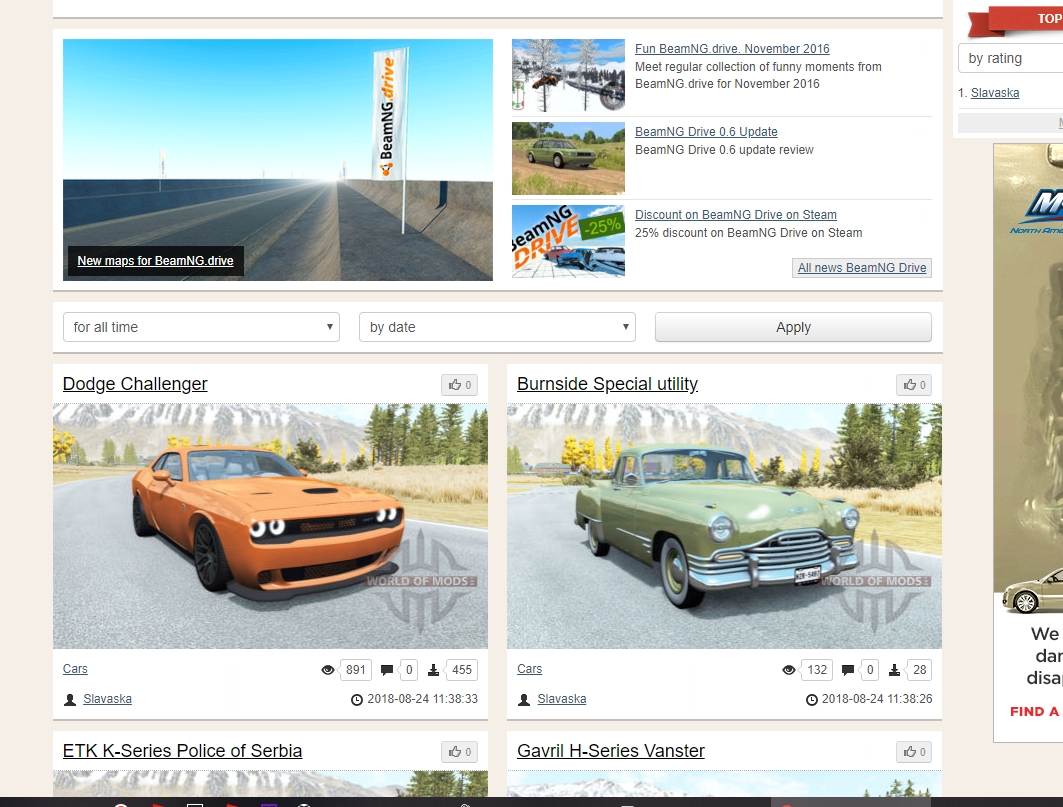Viewport: 1063px width, 807px height.
Task: Click clock icon next to 11:38:33 timestamp
Action: pyautogui.click(x=357, y=700)
